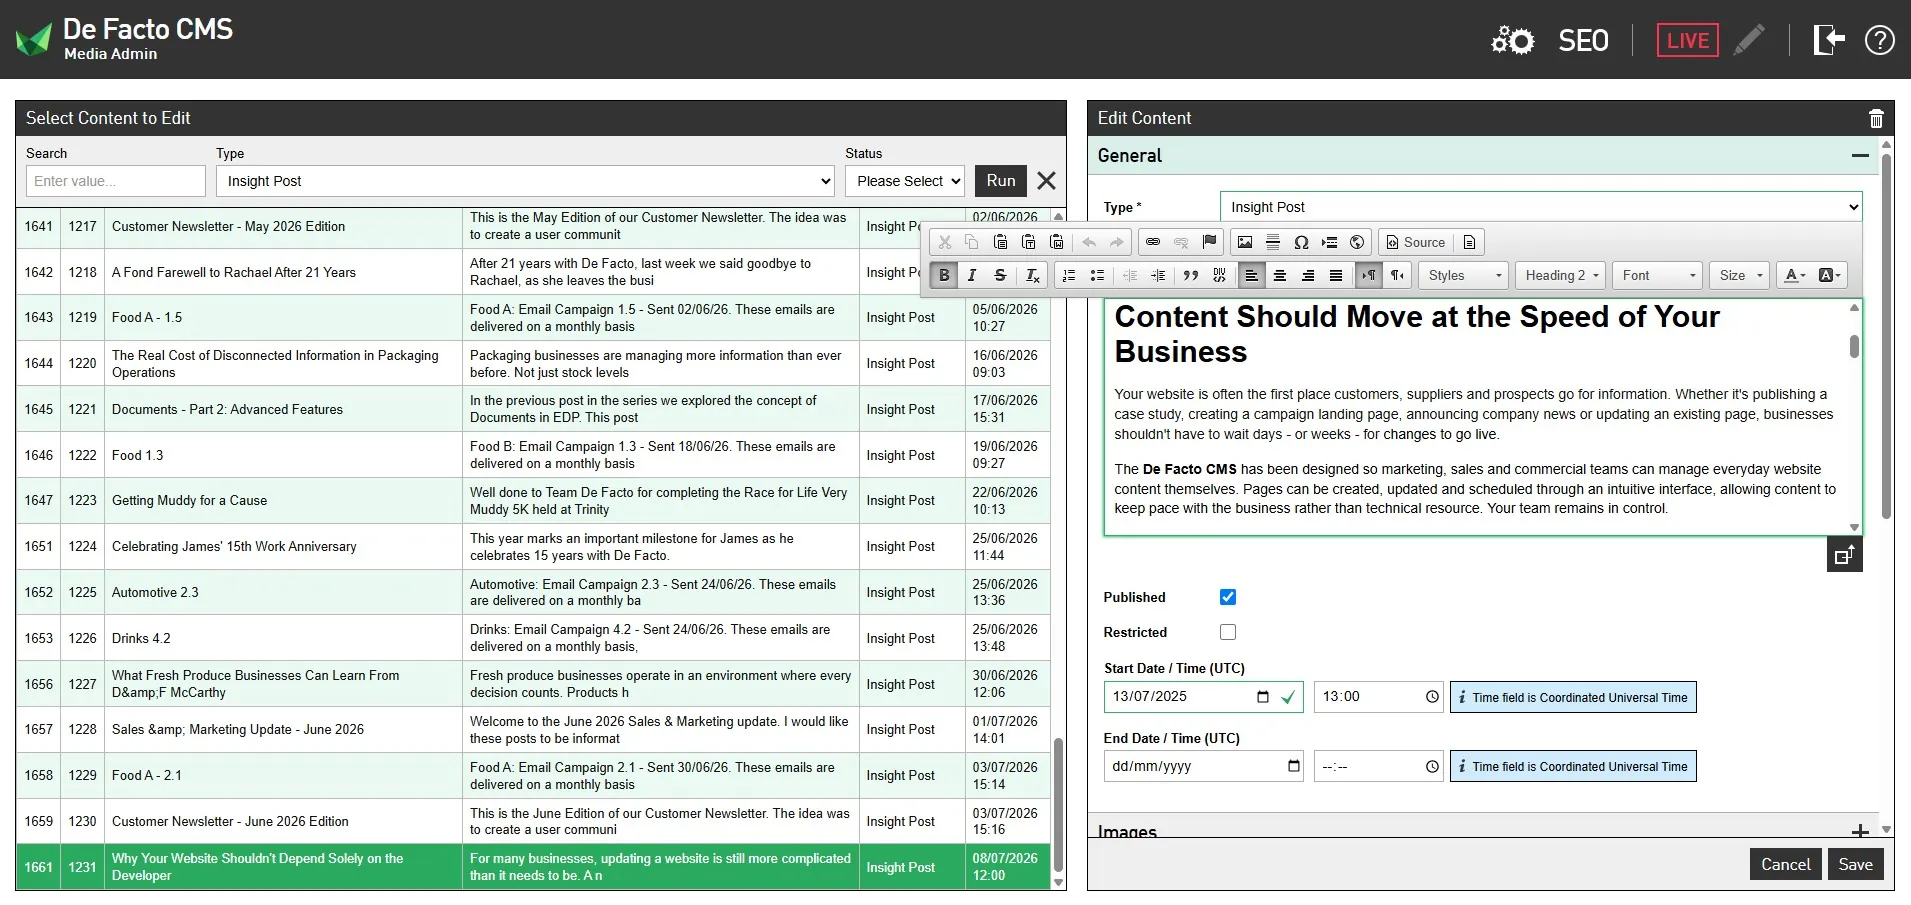The width and height of the screenshot is (1911, 905).
Task: Insert a horizontal line
Action: [1273, 242]
